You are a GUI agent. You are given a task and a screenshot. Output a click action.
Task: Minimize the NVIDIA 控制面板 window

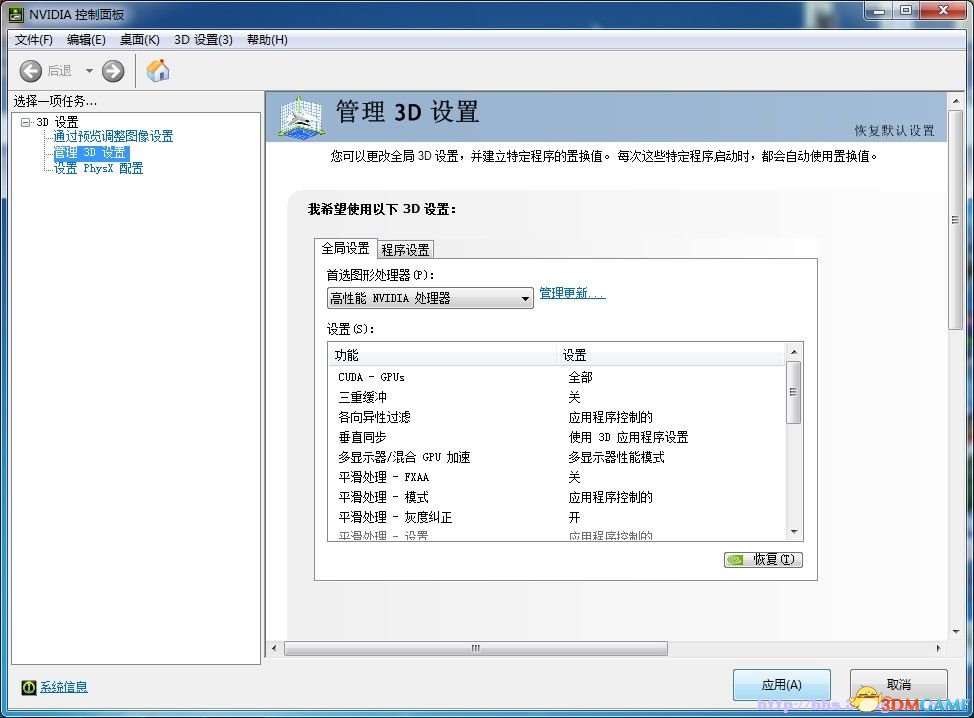(x=879, y=11)
